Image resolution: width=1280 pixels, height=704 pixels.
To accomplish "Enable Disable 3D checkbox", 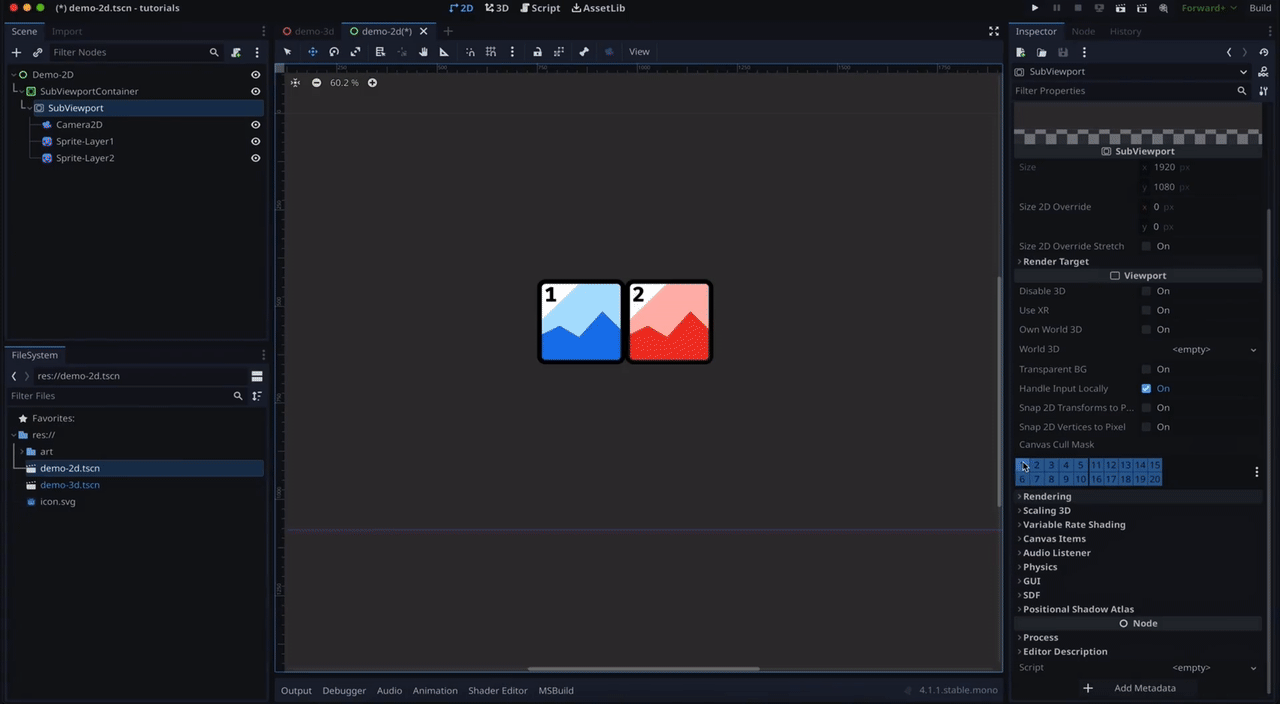I will tap(1147, 291).
